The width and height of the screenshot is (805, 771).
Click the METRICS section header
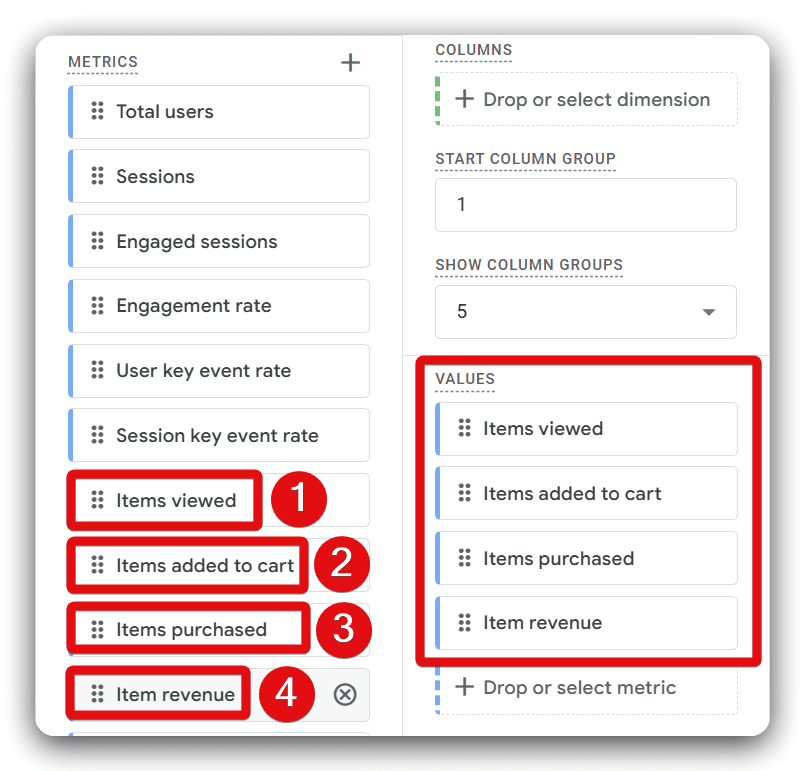point(102,62)
